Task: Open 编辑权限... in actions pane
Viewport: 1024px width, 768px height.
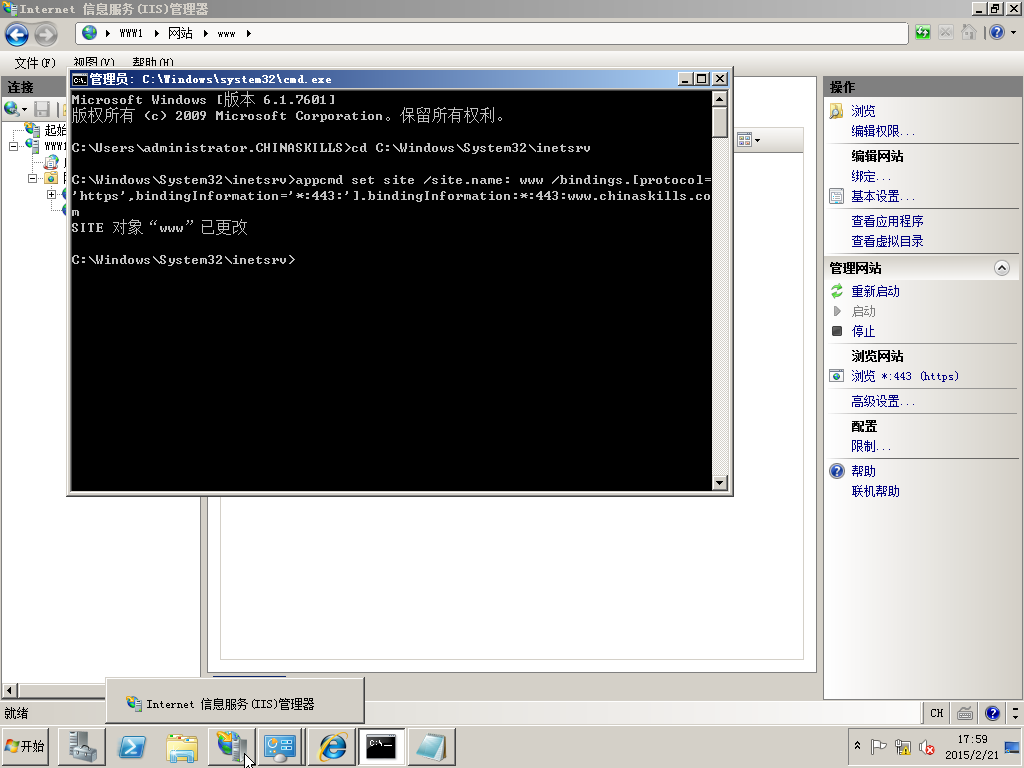Action: 883,131
